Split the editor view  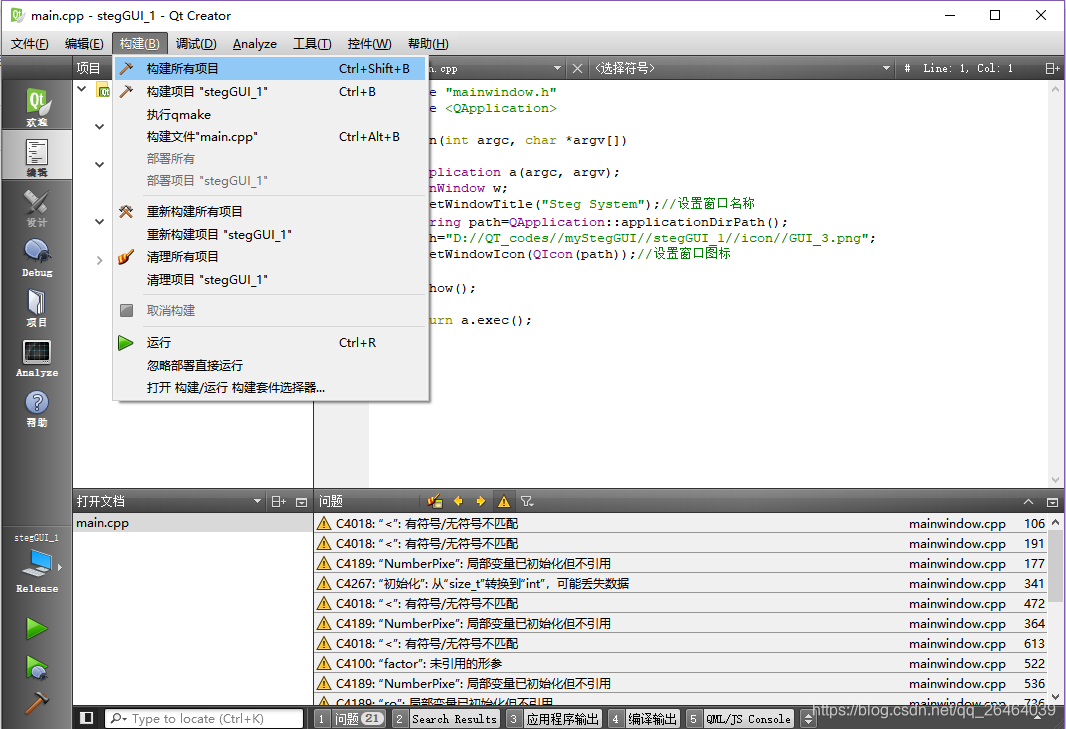[1052, 68]
